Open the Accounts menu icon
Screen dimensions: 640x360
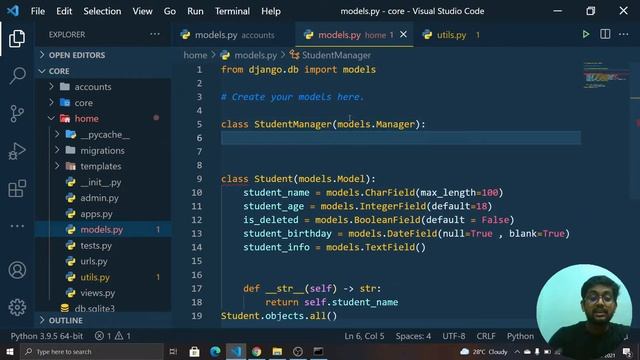pos(17,270)
